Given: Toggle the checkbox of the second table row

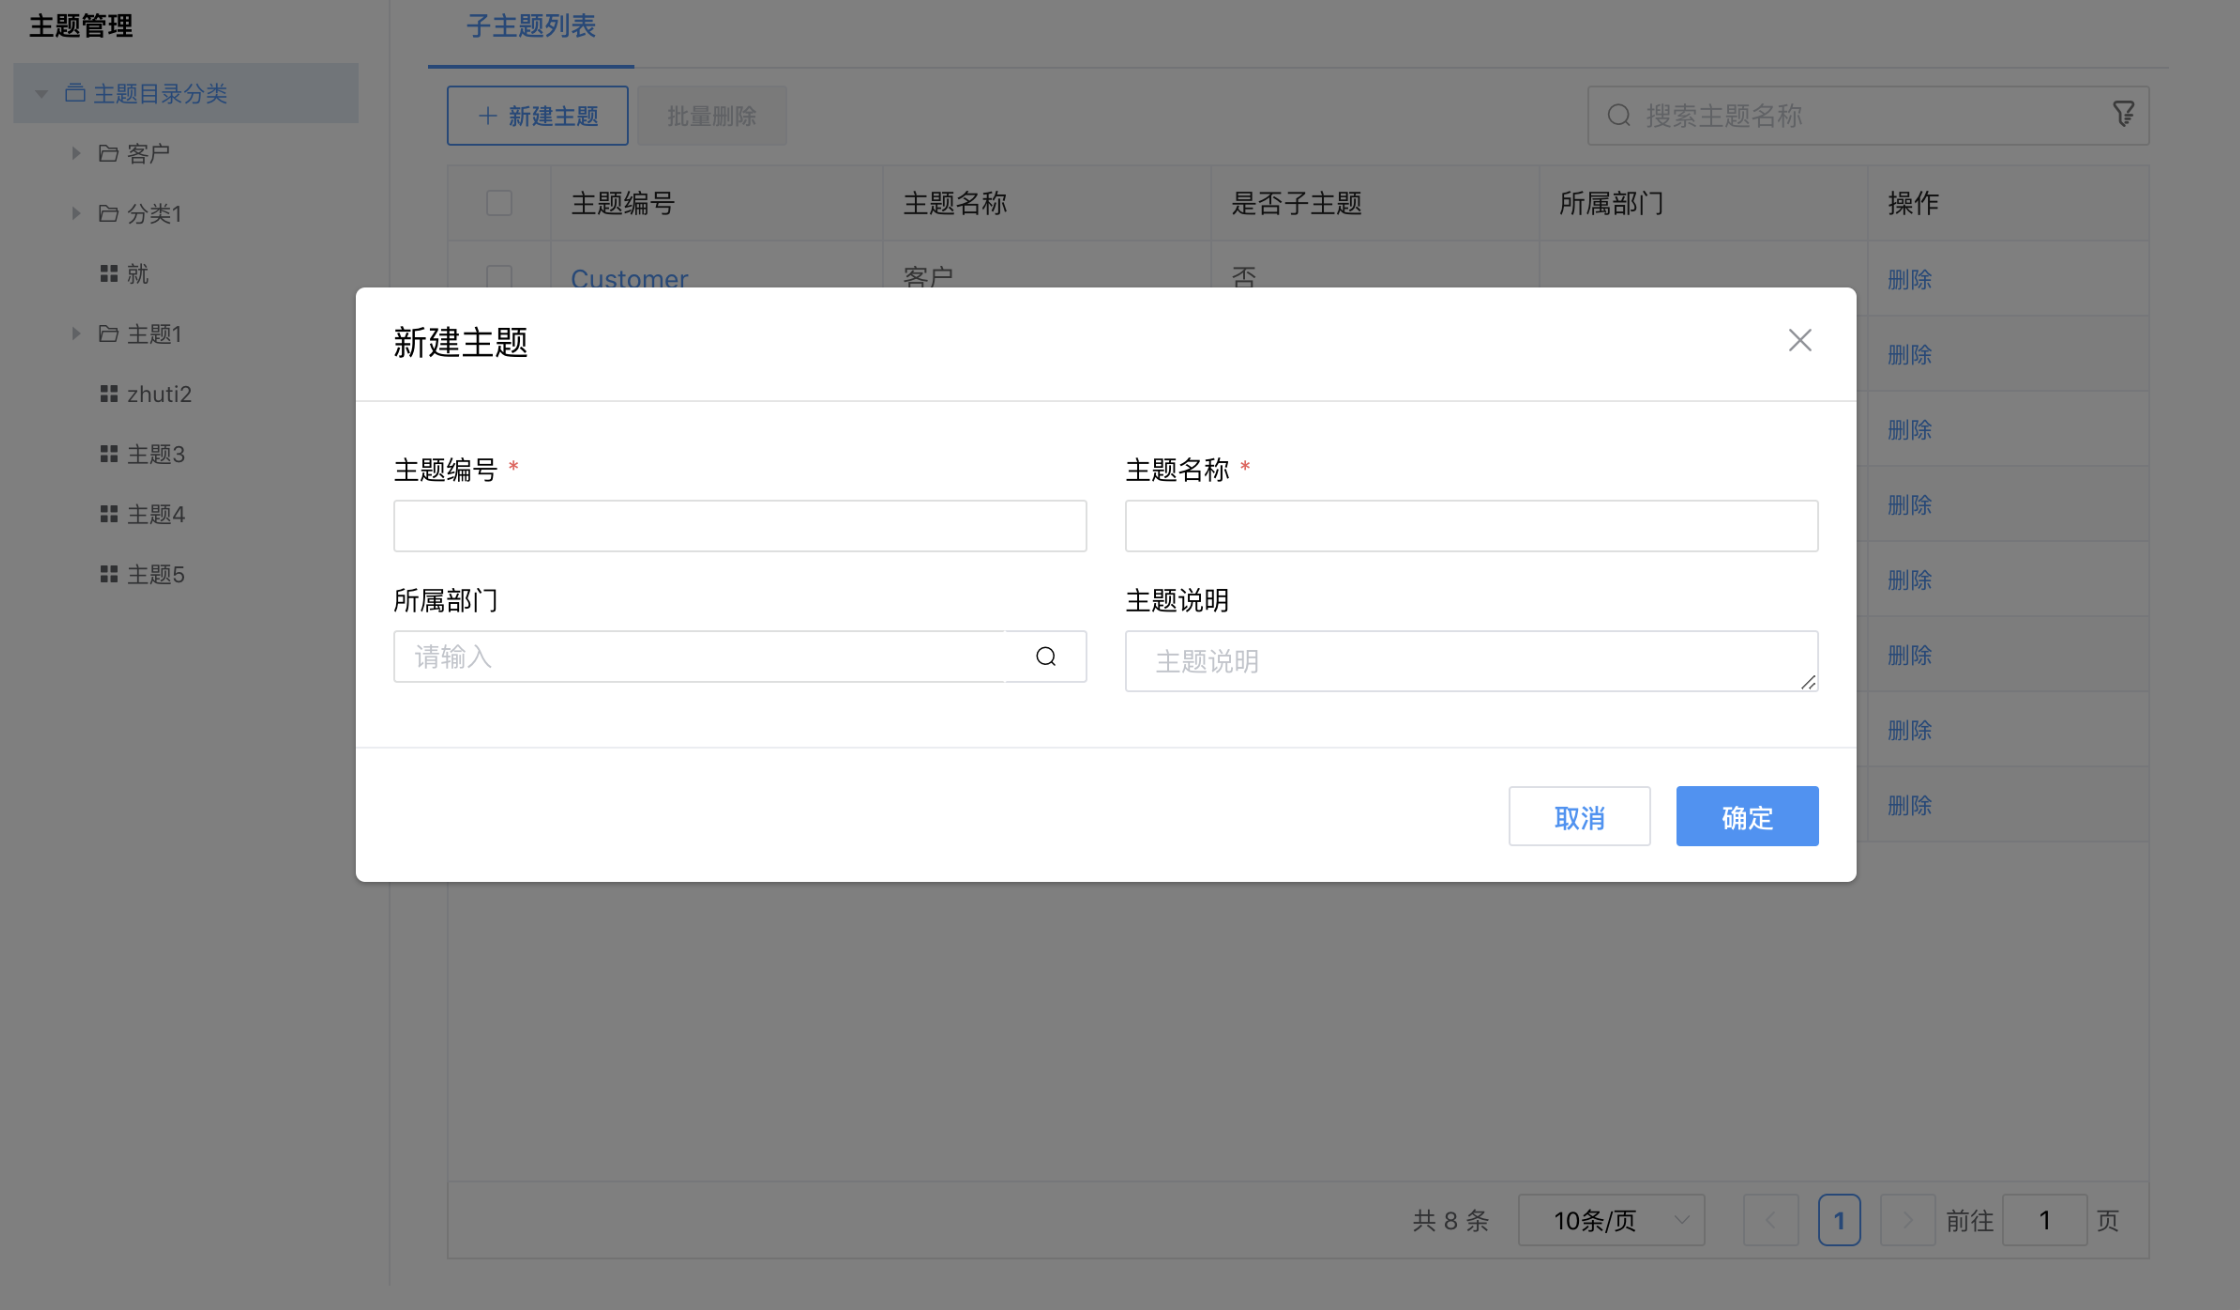Looking at the screenshot, I should point(499,354).
